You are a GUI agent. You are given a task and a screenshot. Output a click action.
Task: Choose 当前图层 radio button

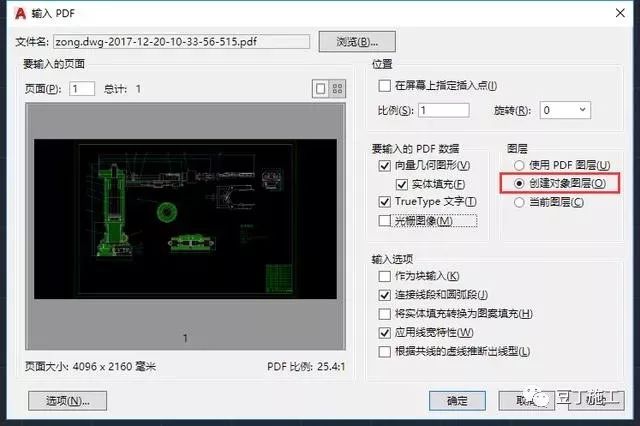[x=518, y=202]
